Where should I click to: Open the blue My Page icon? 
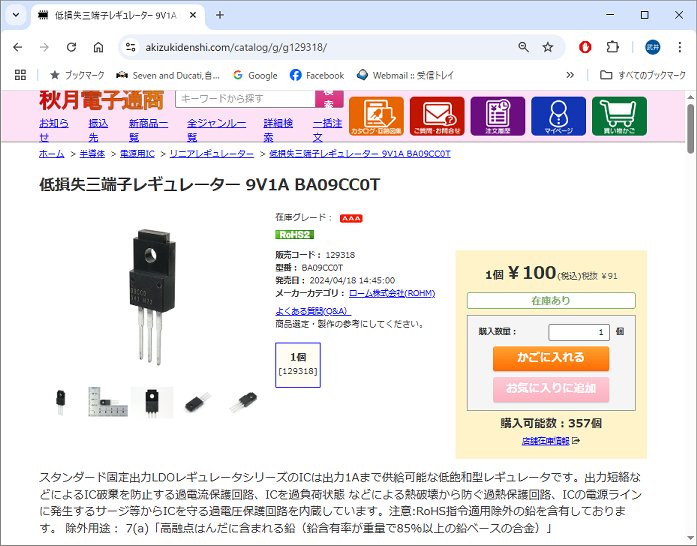coord(558,116)
